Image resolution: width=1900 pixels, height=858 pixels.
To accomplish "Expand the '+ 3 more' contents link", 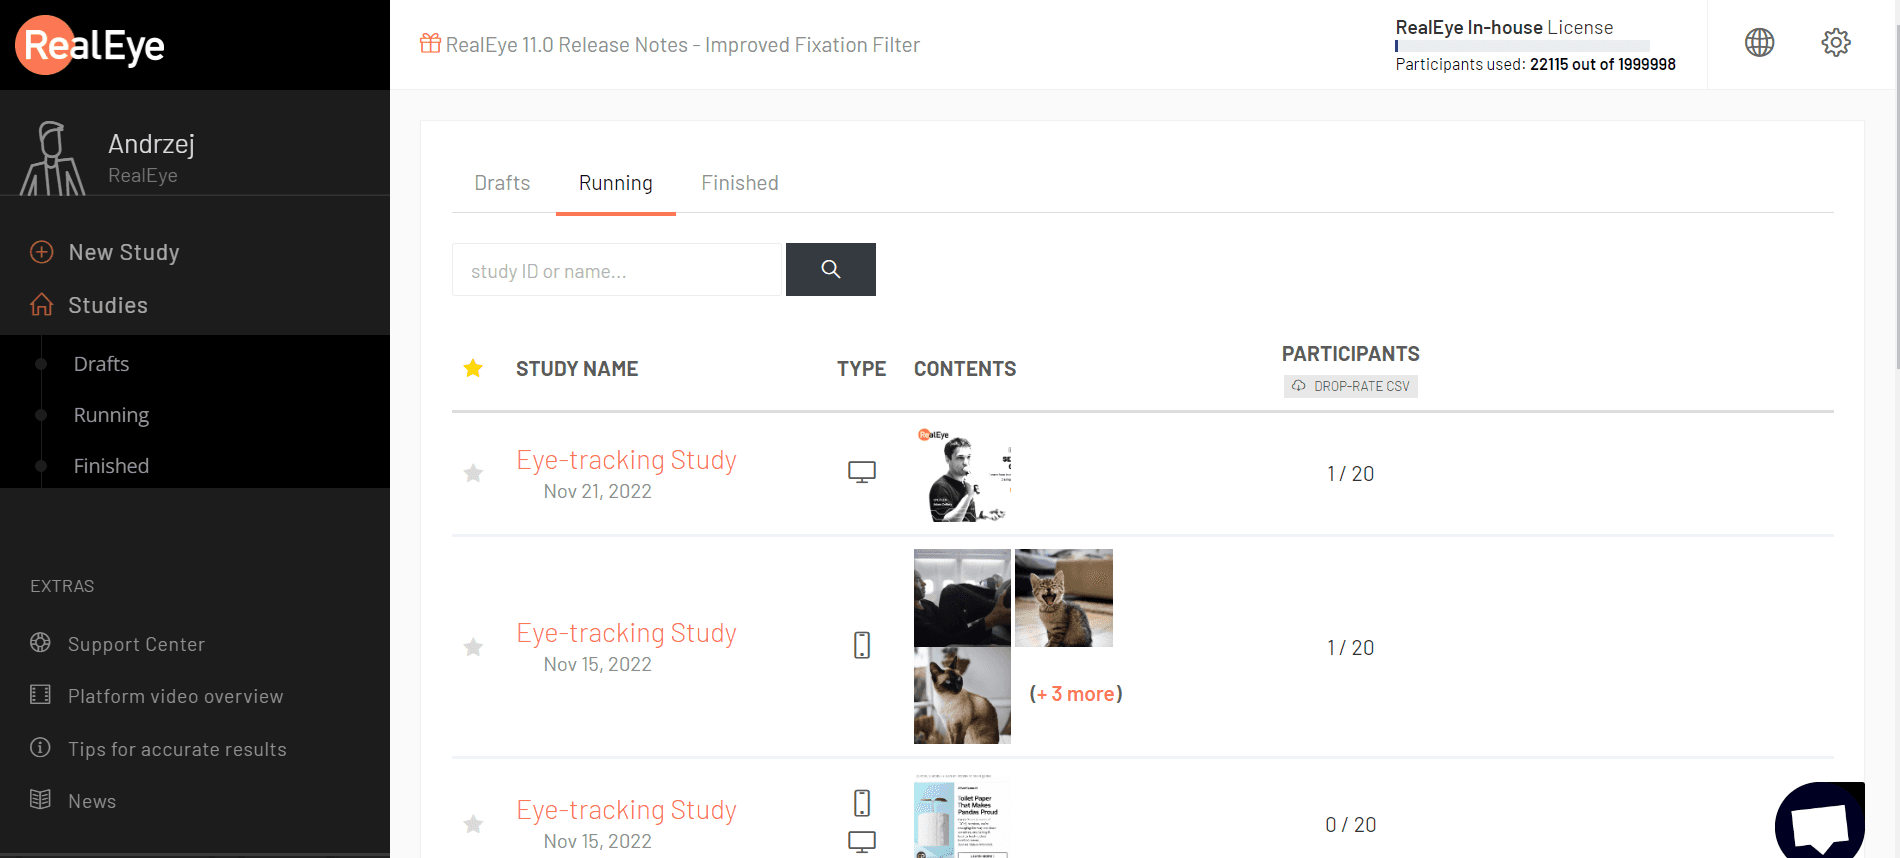I will click(1076, 694).
